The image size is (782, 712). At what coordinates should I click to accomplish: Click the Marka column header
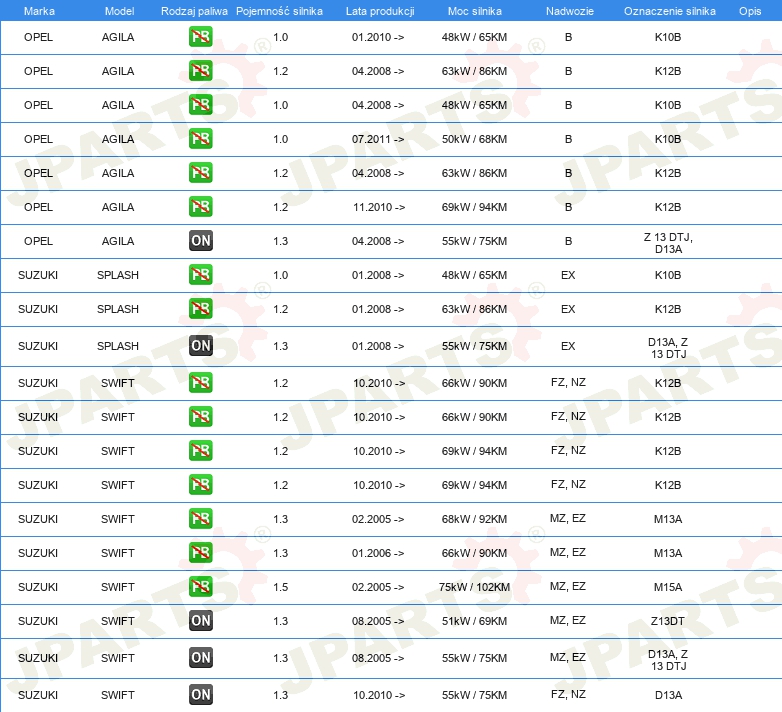[39, 11]
